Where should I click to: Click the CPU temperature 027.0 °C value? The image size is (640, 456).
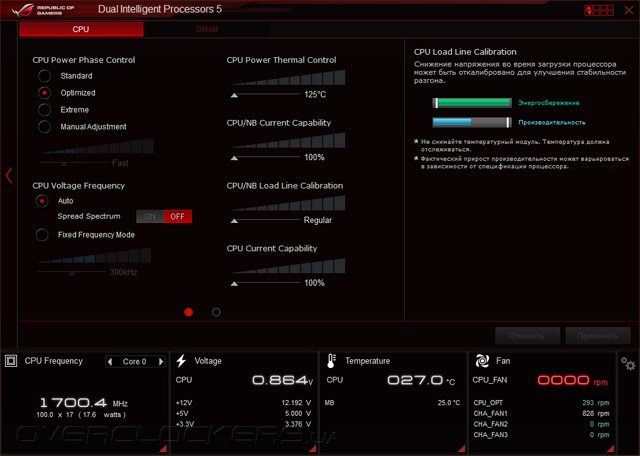tap(421, 380)
